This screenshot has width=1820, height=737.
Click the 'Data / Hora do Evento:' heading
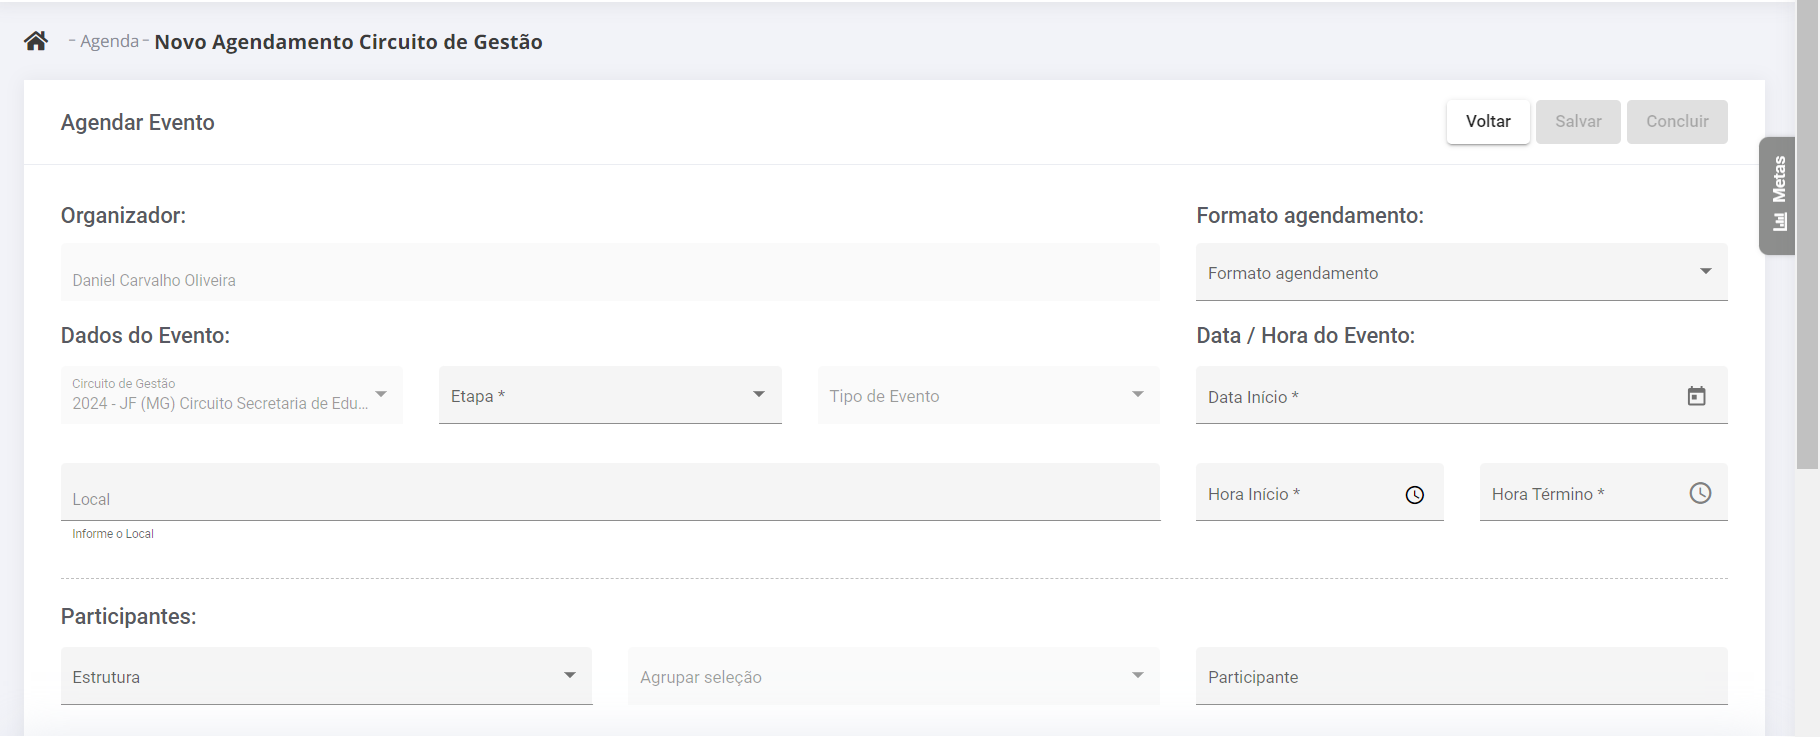[x=1306, y=335]
